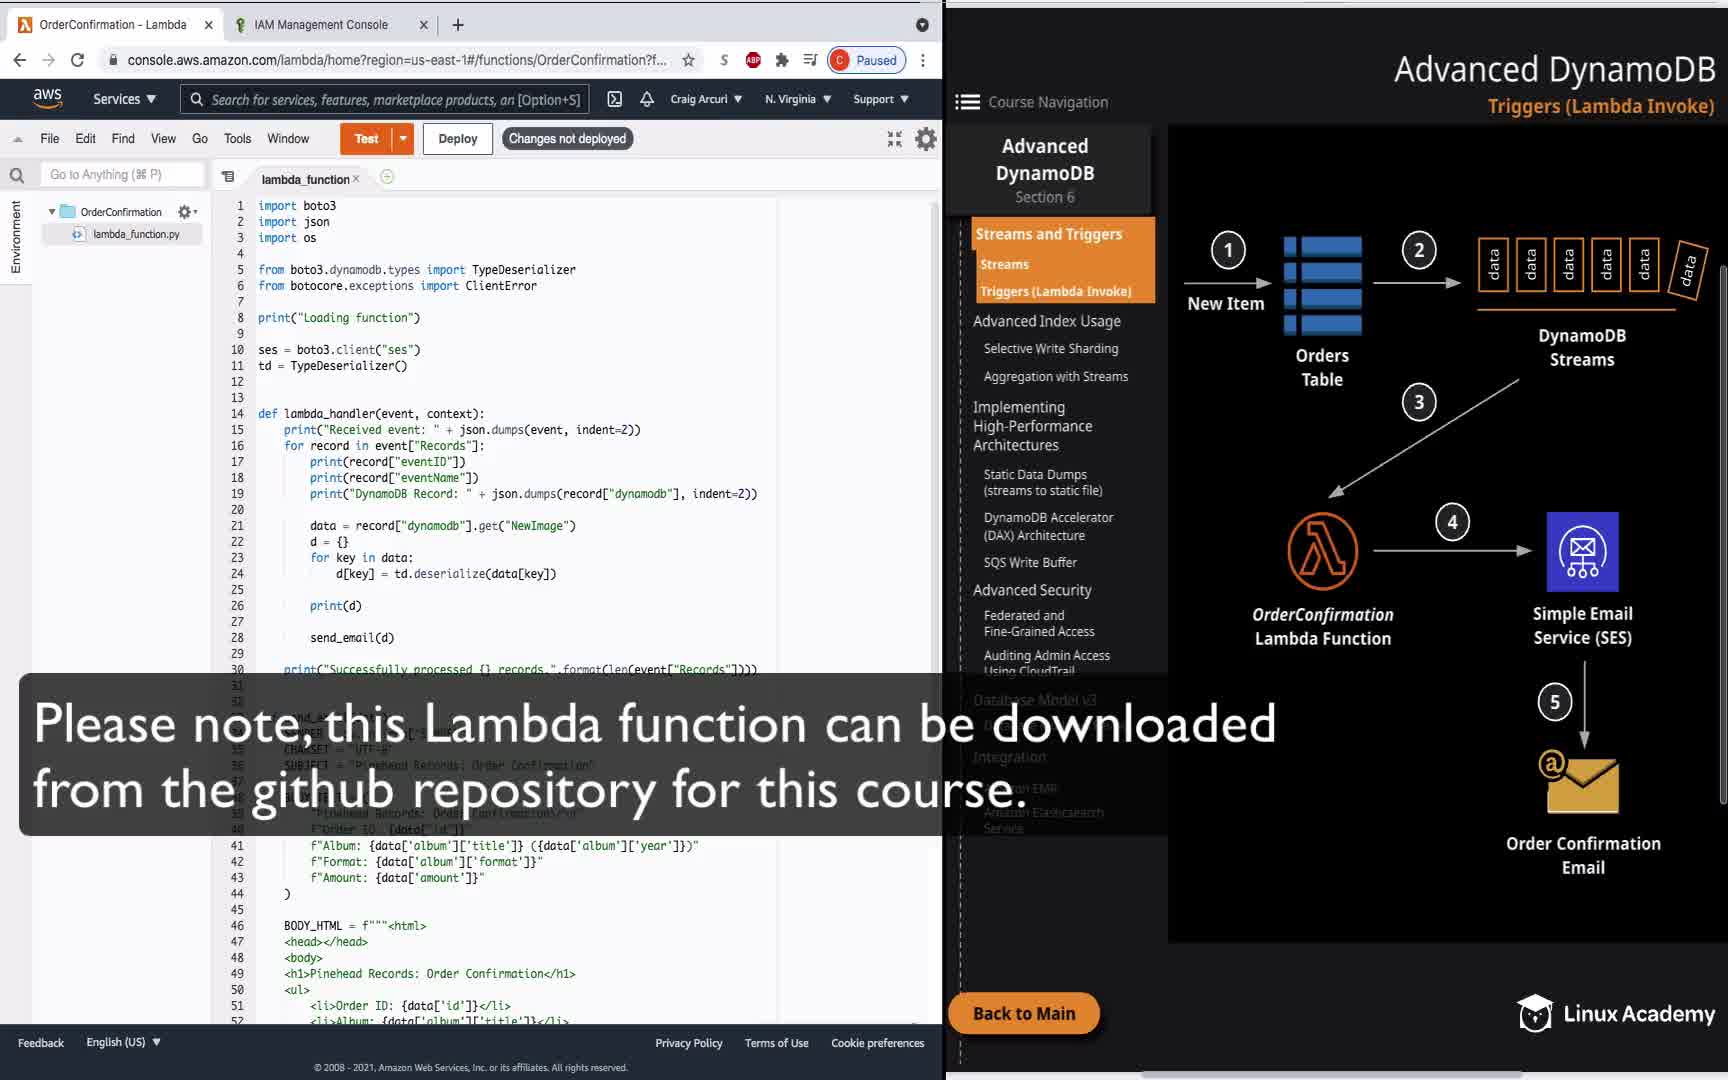1728x1080 pixels.
Task: Toggle the Environment side panel tab
Action: [x=15, y=237]
